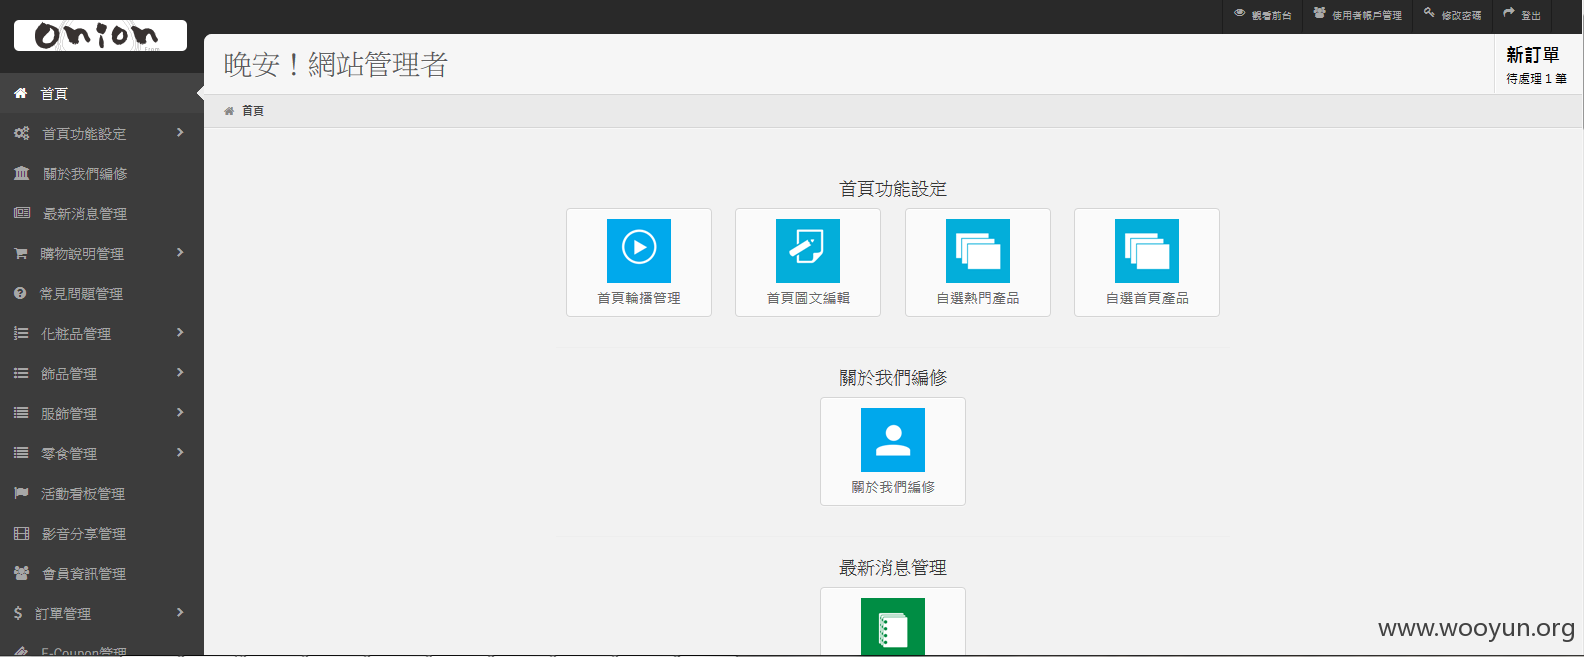1584x657 pixels.
Task: Click the 關於我們編修 section heading above its tile
Action: point(893,378)
